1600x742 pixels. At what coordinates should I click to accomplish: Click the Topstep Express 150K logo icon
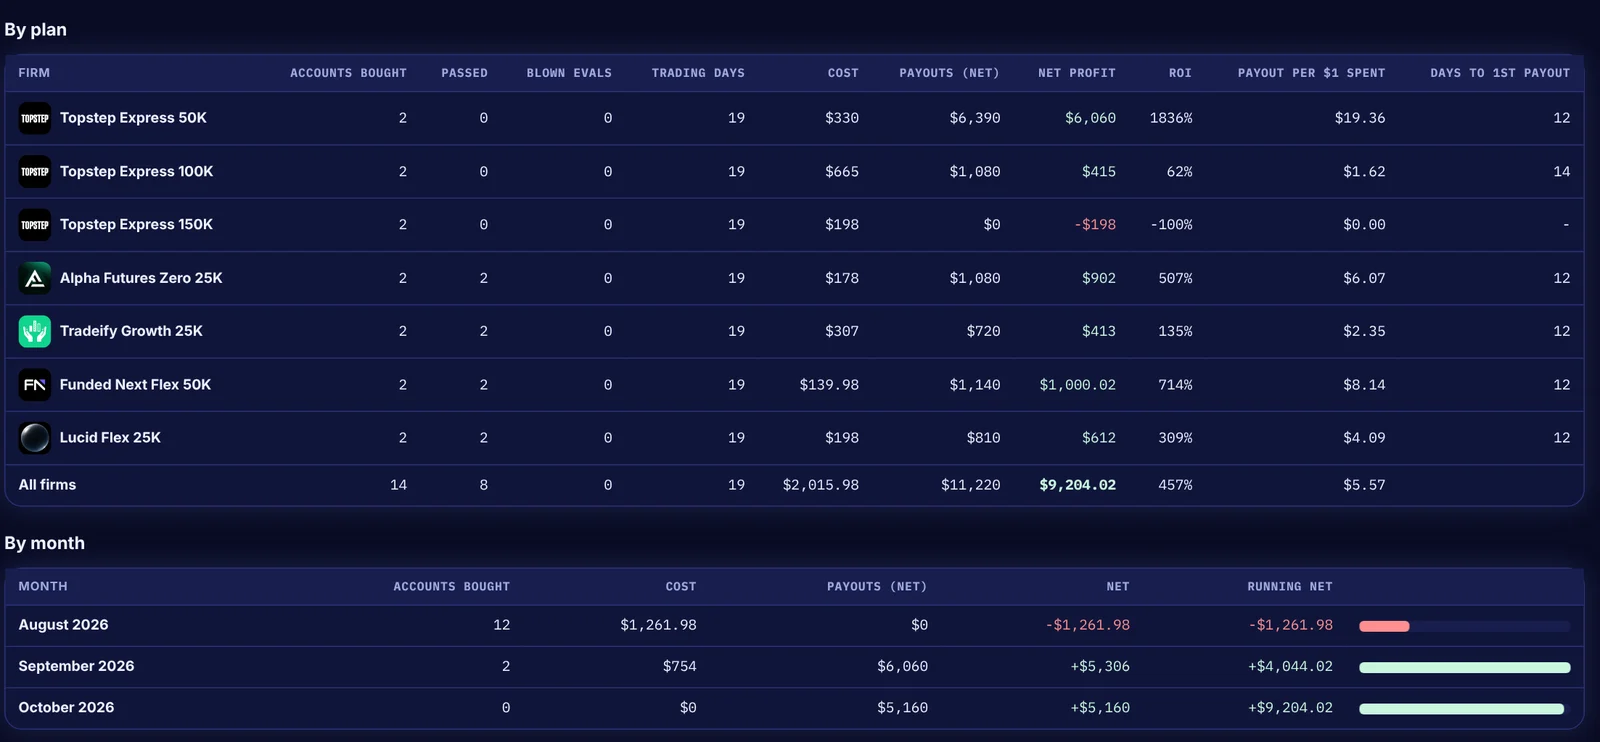pyautogui.click(x=35, y=225)
